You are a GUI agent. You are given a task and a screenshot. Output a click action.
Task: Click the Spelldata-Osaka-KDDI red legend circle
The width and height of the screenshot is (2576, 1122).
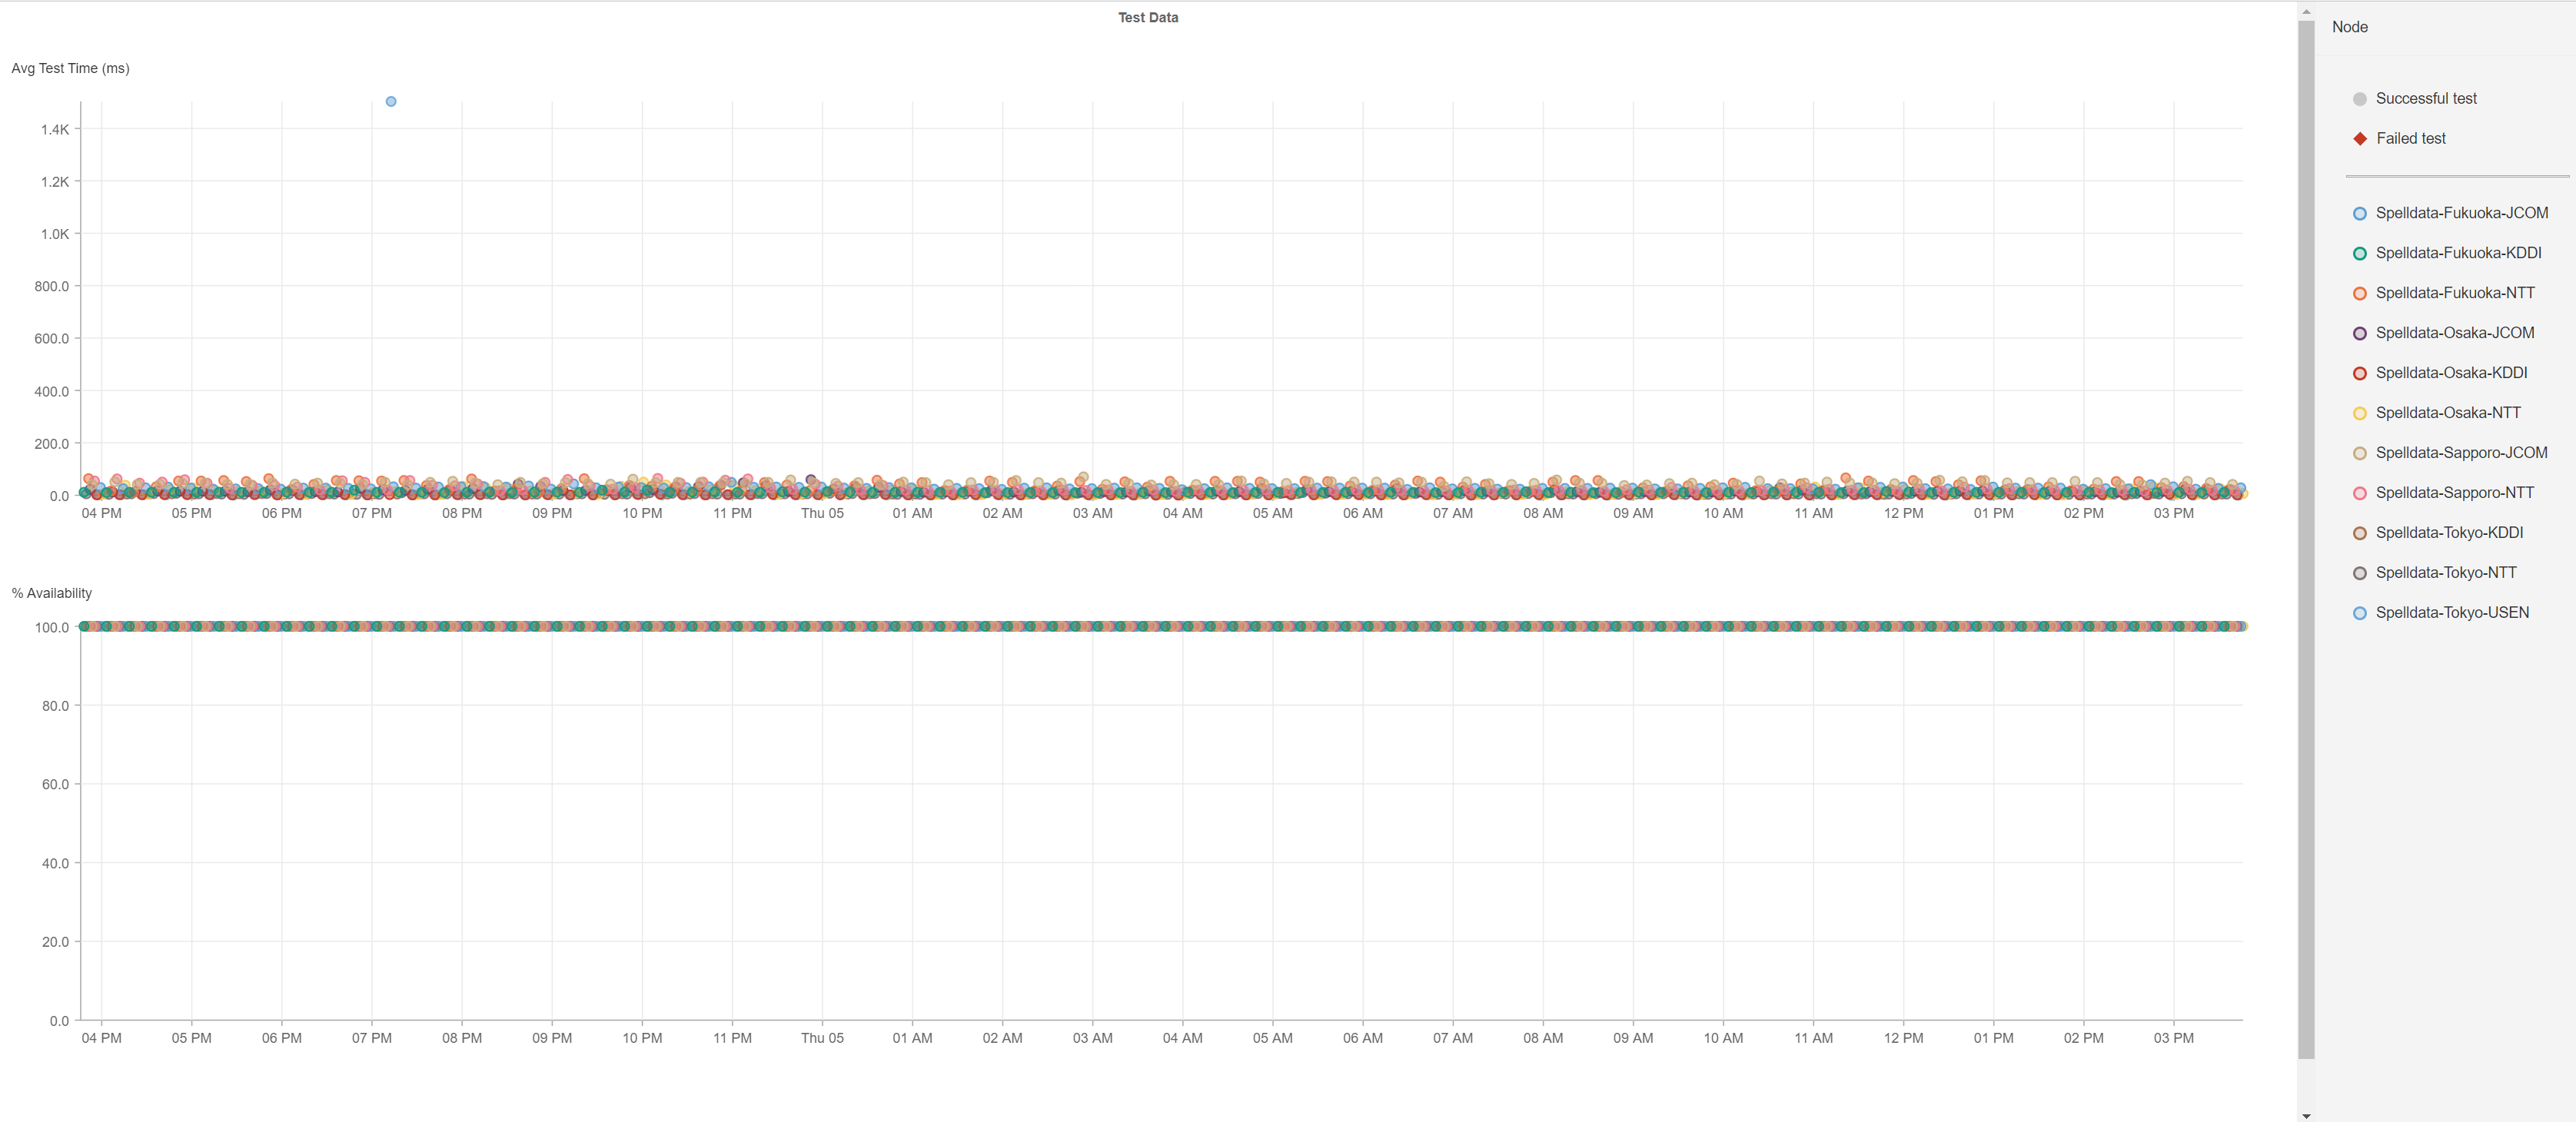point(2360,373)
